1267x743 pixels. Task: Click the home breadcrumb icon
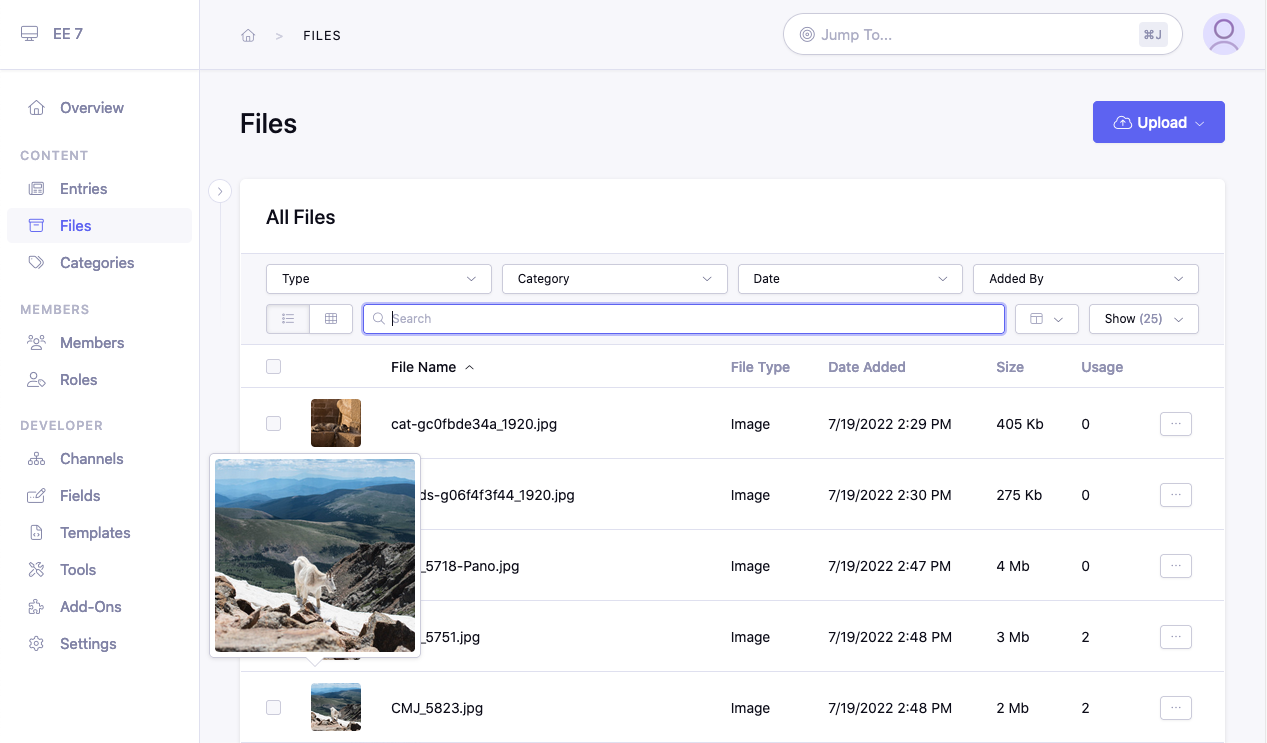point(248,36)
